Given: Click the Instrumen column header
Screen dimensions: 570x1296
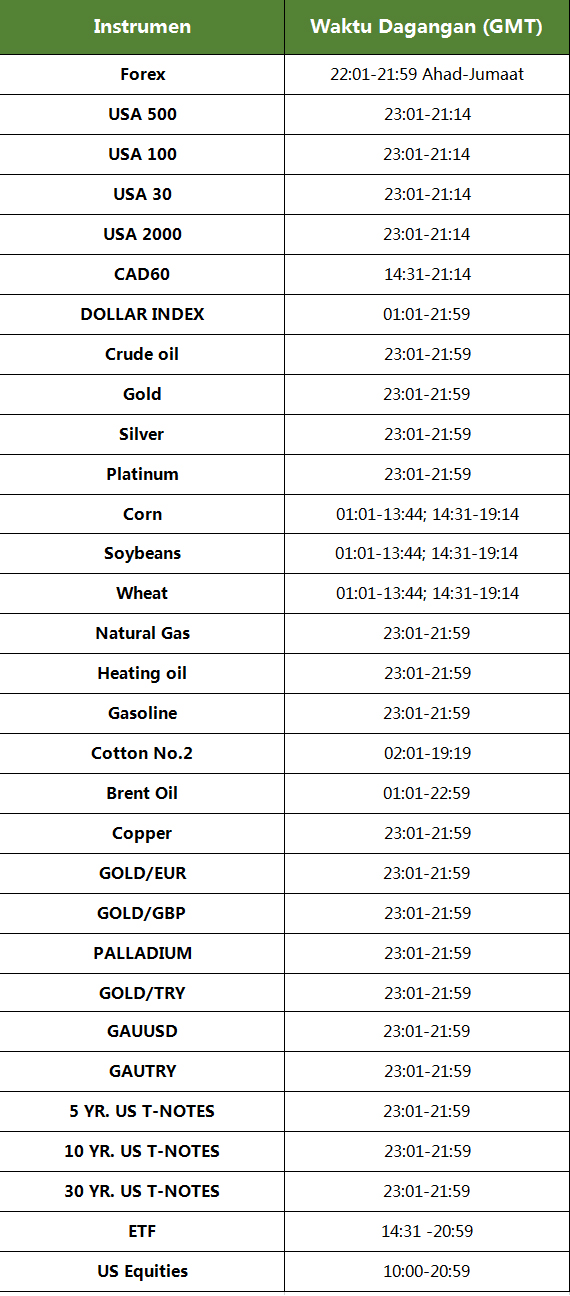Looking at the screenshot, I should [x=142, y=27].
